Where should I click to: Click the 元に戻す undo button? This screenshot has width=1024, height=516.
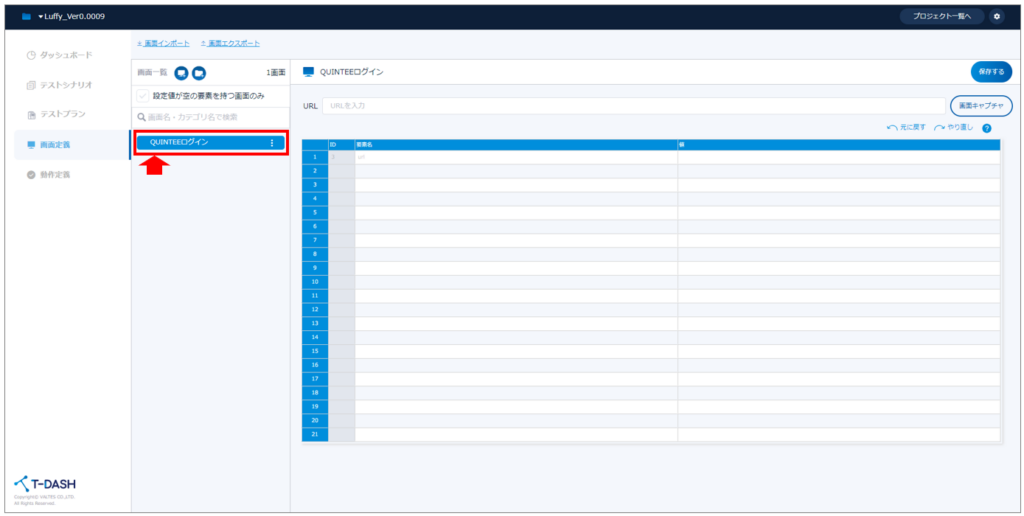[x=906, y=128]
